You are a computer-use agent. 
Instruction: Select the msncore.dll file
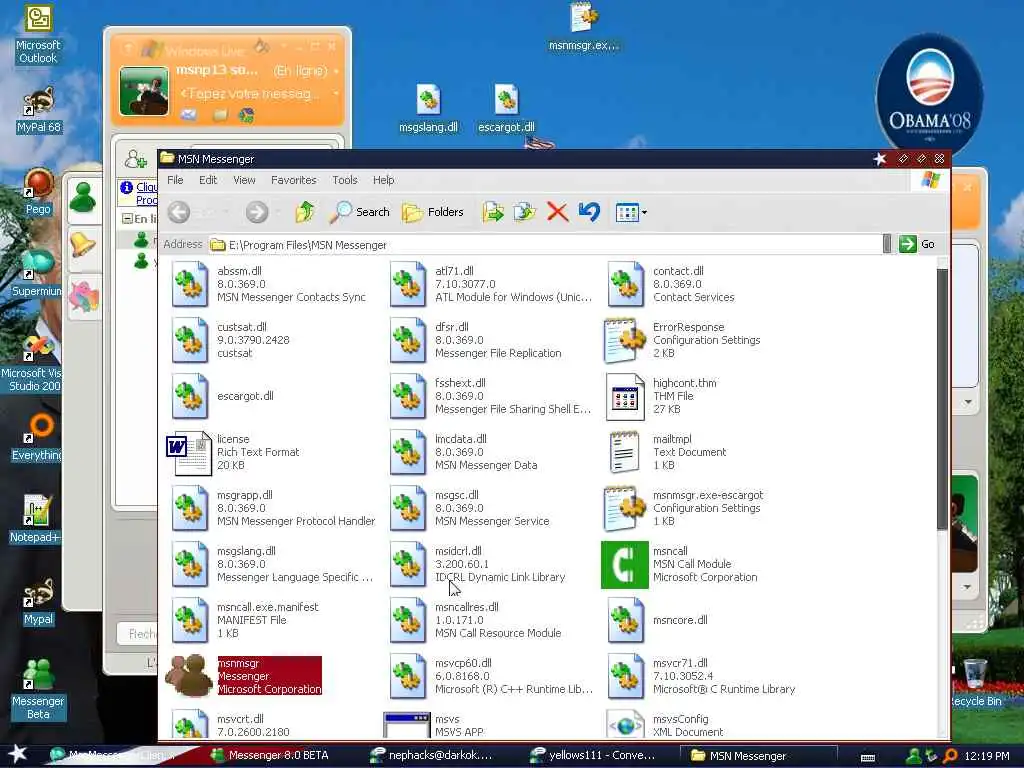point(658,620)
